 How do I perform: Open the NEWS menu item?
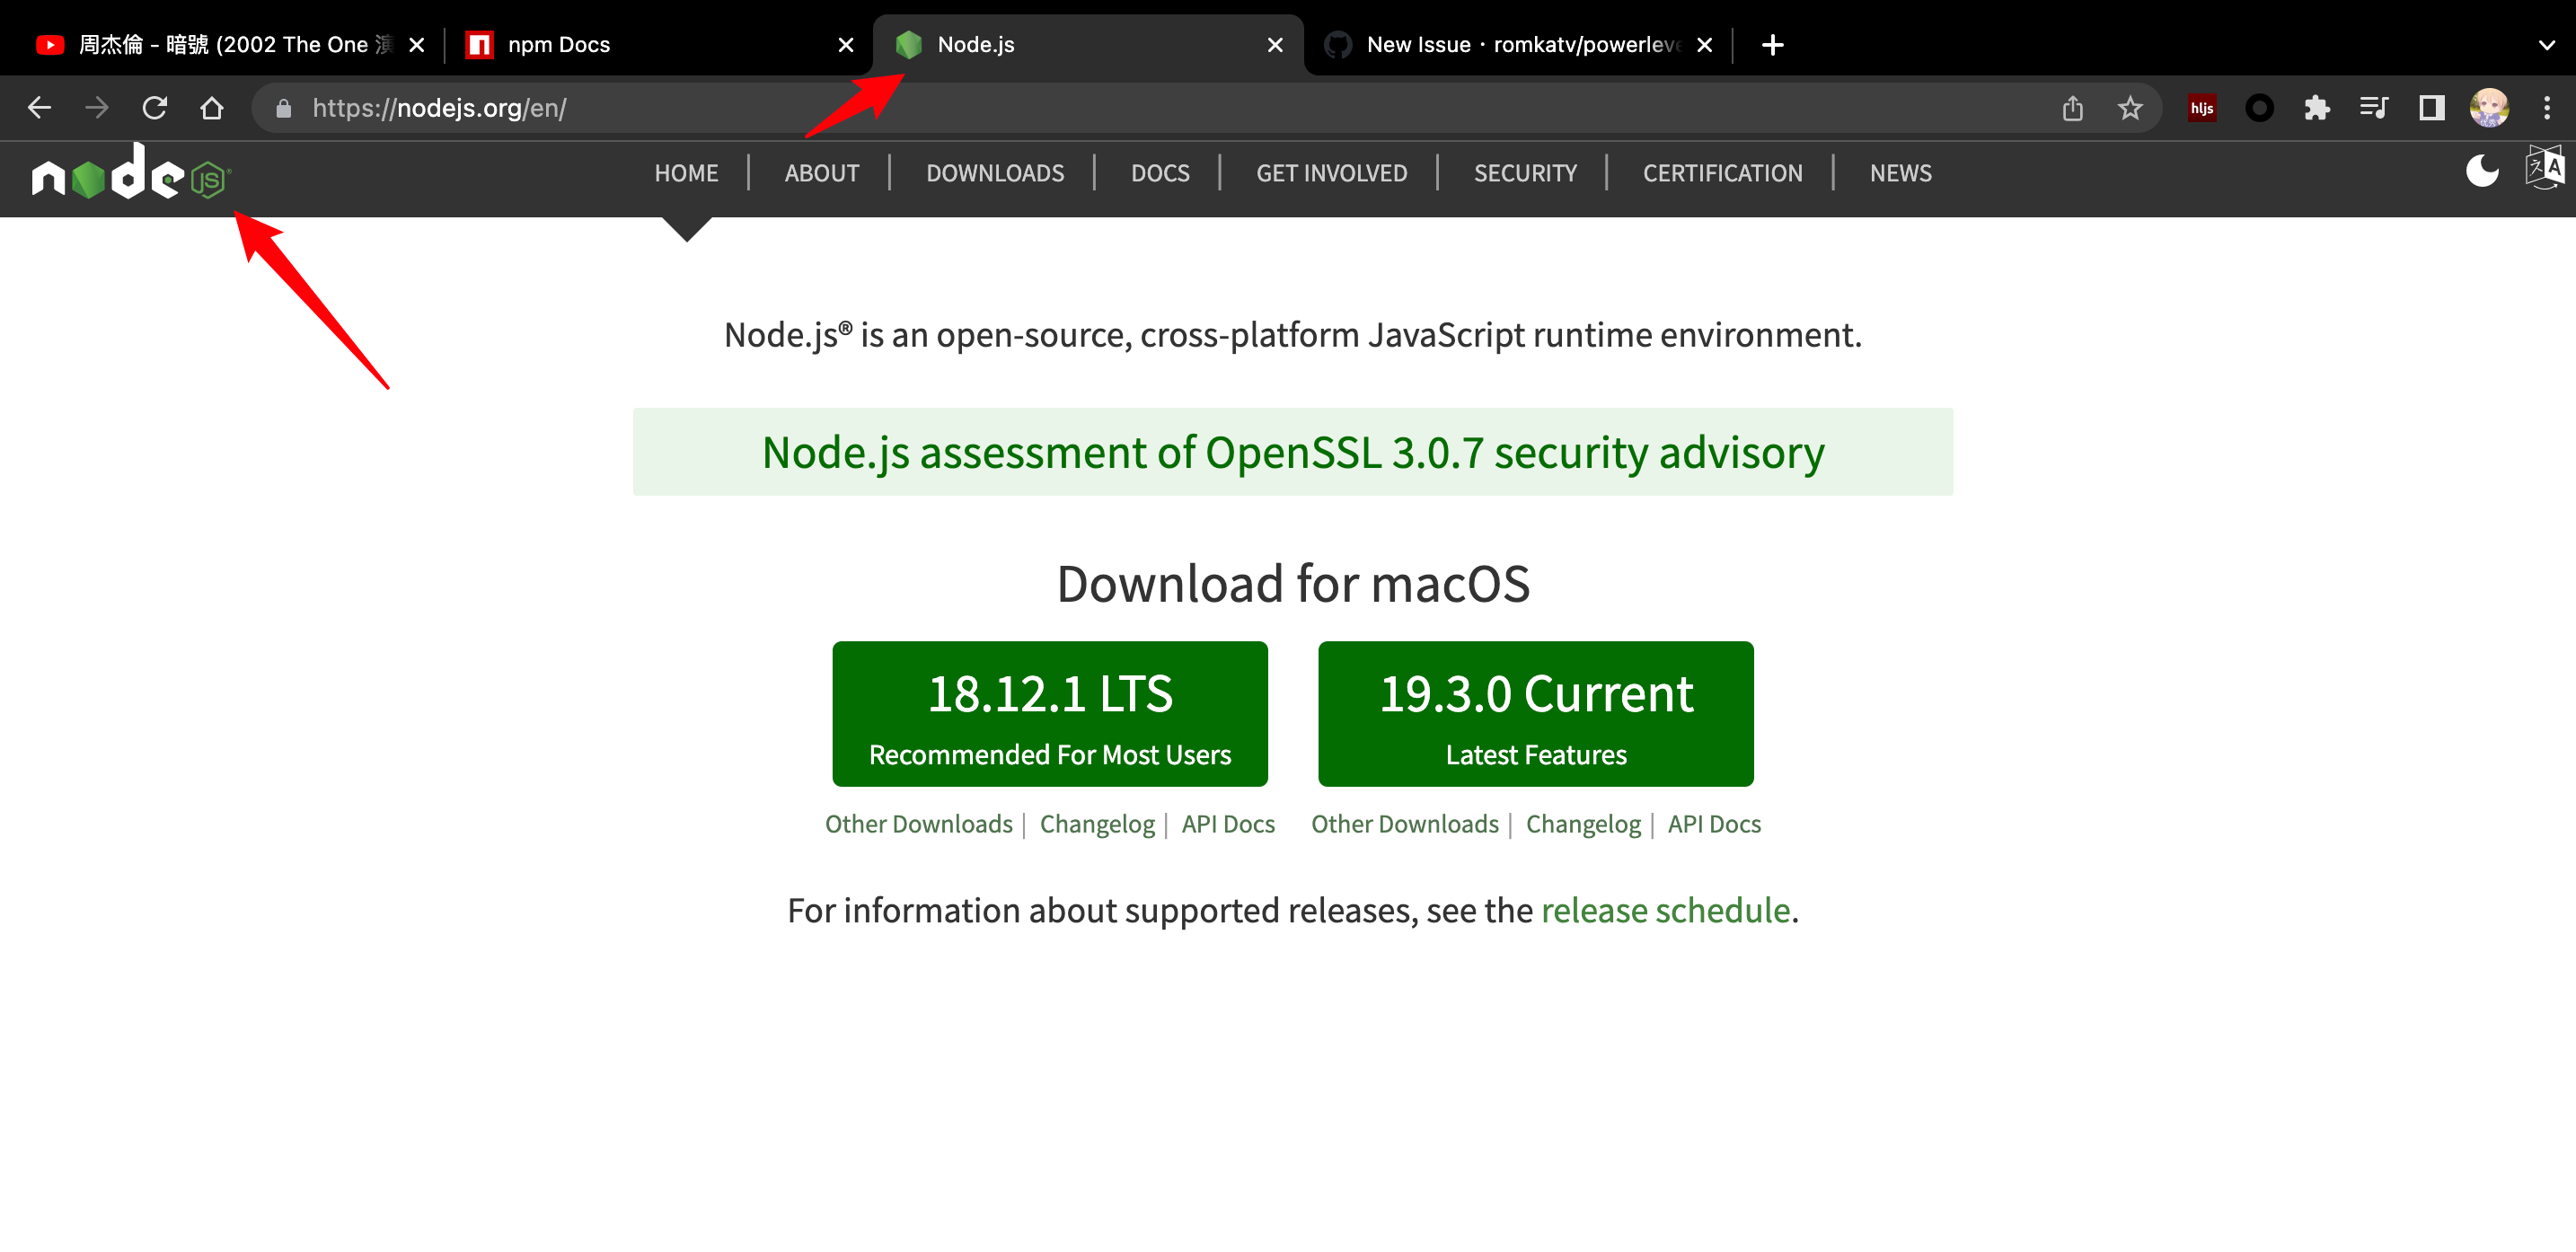point(1900,173)
